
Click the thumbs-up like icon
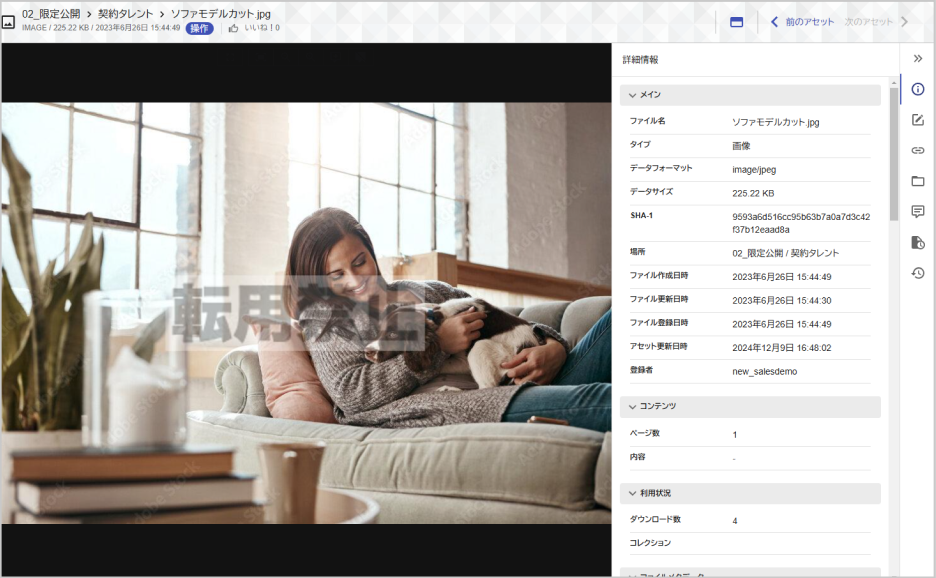[x=233, y=29]
